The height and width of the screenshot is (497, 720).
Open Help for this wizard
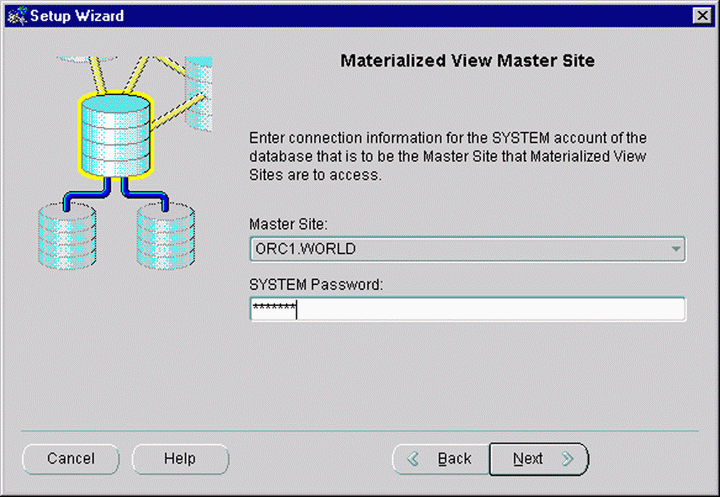180,459
